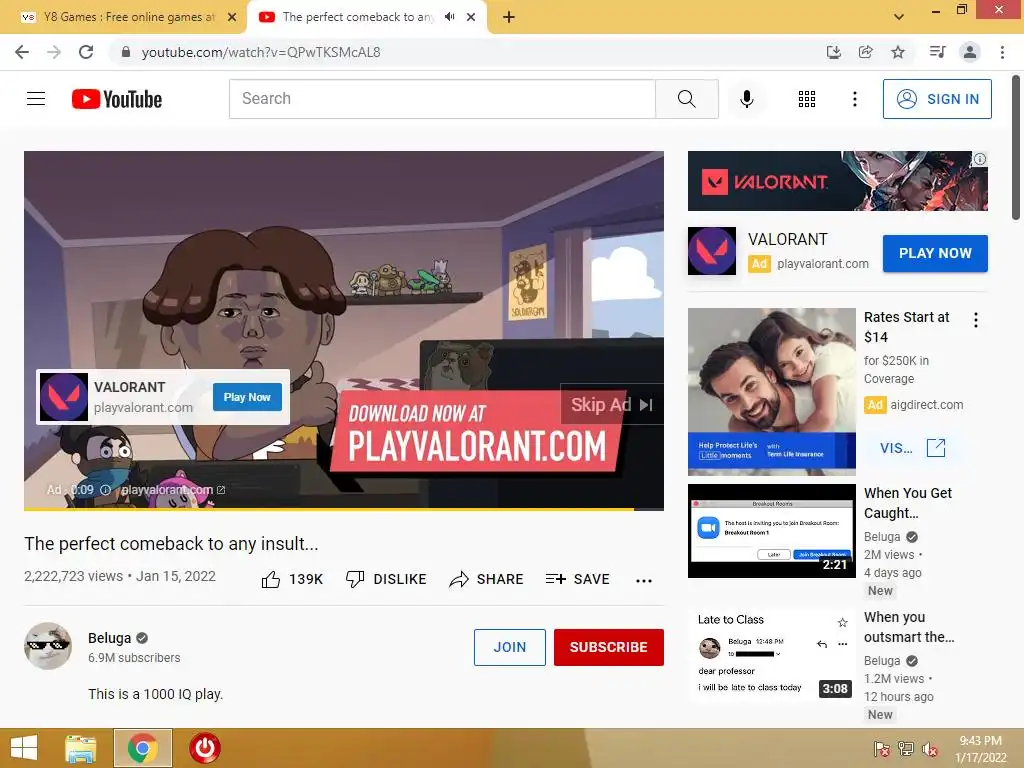Open Chrome media controls icon
Viewport: 1024px width, 768px height.
(x=937, y=52)
